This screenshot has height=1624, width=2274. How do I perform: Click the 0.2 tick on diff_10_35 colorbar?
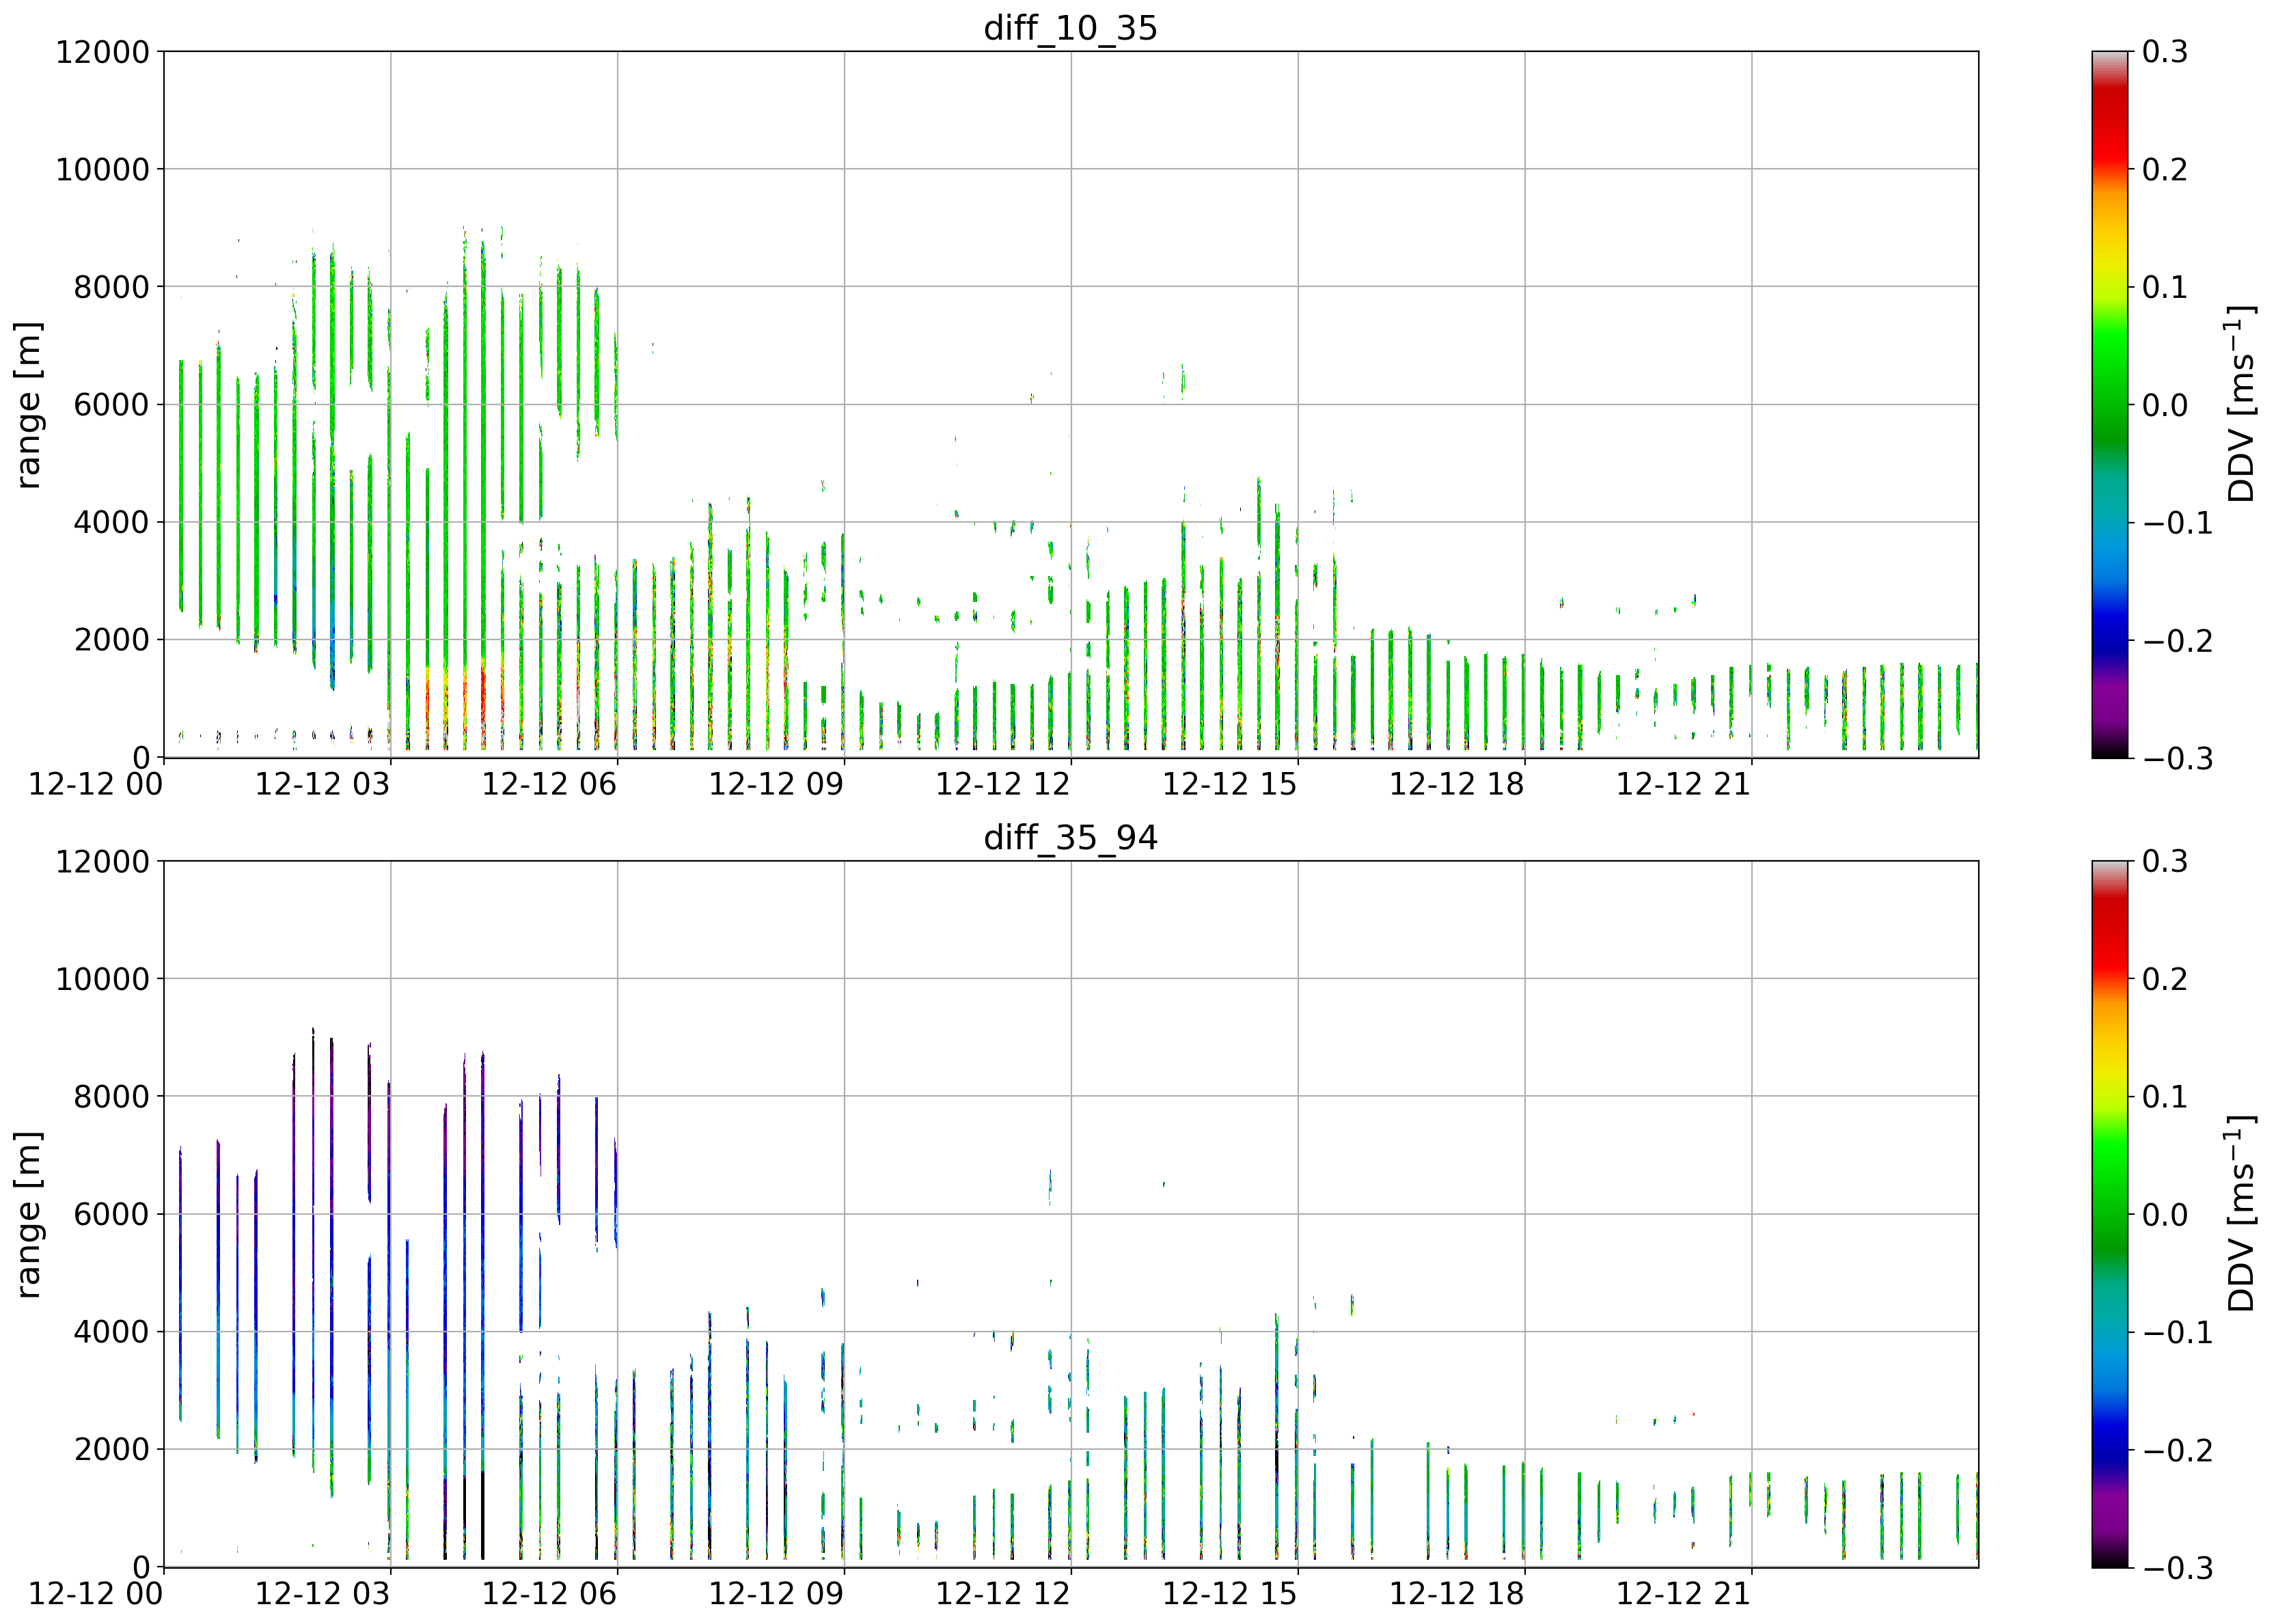(x=2165, y=170)
